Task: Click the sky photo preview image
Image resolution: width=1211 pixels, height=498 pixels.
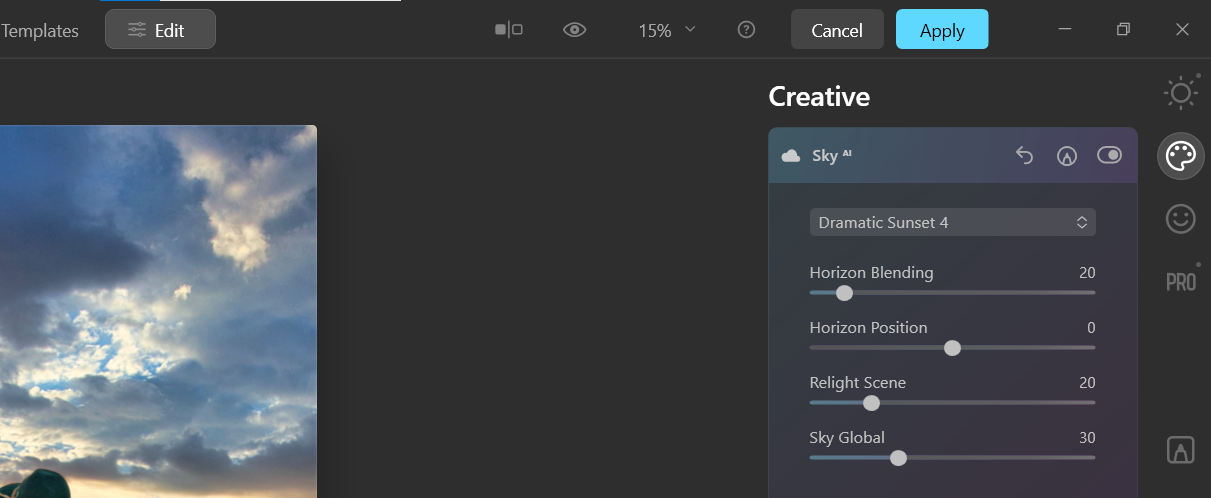Action: point(158,310)
